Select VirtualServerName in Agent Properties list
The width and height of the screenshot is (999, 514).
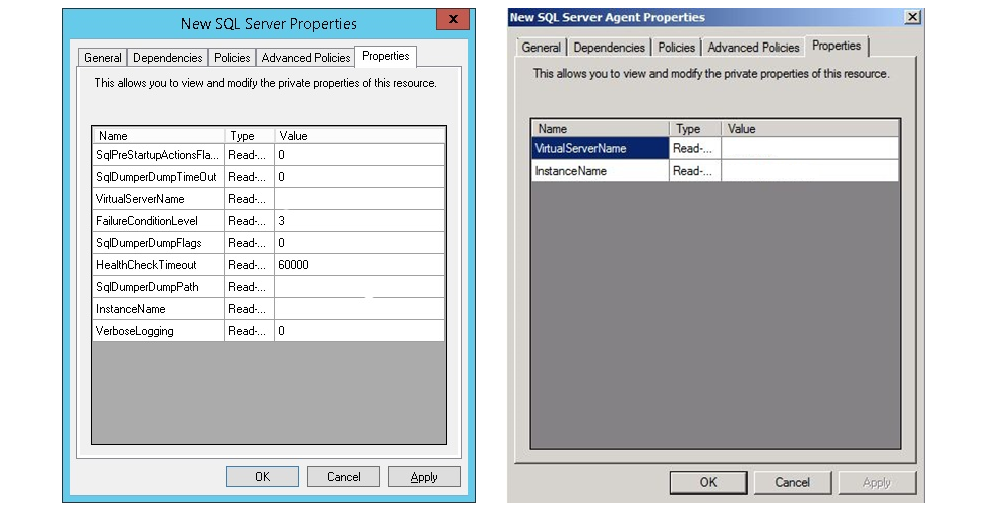[x=715, y=148]
